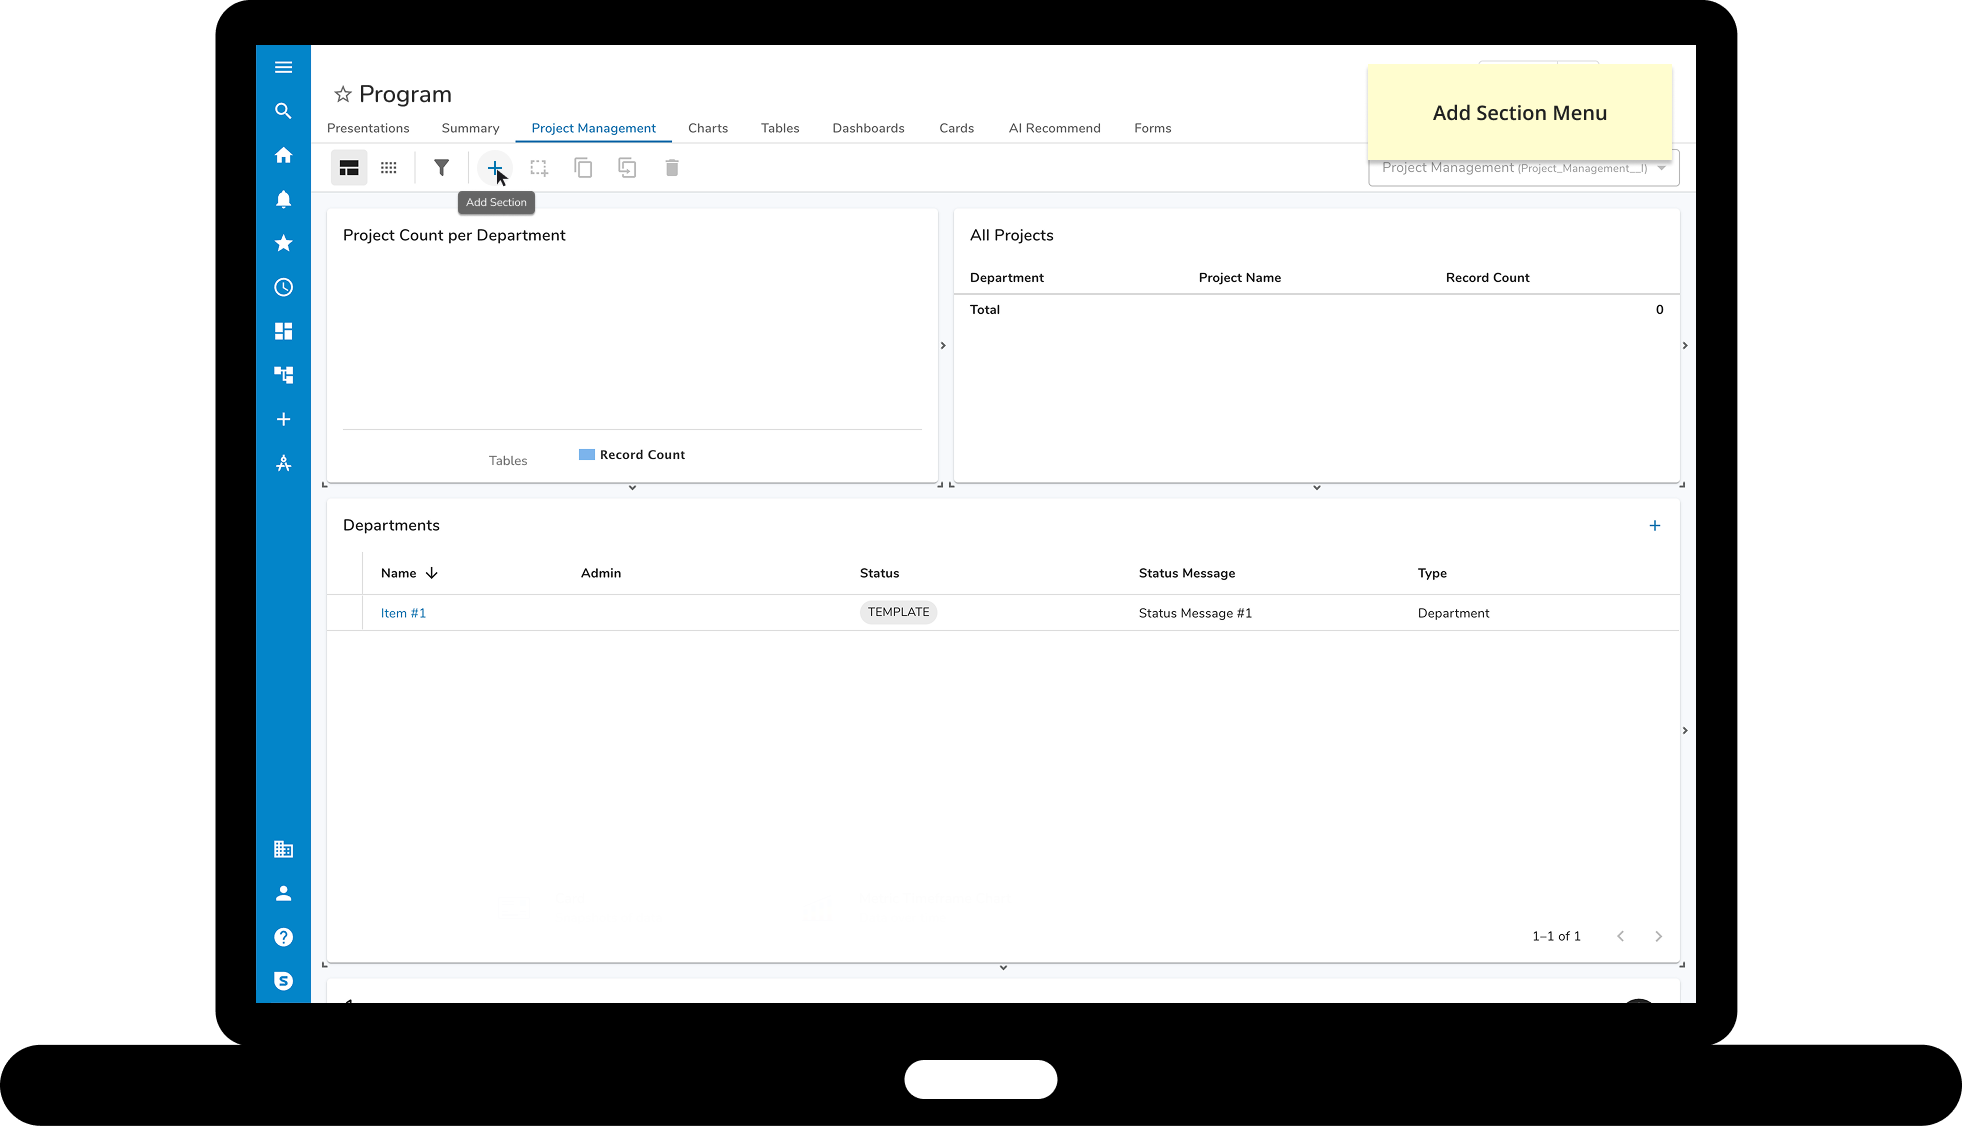Open the Cards tab
1962x1126 pixels.
[956, 128]
